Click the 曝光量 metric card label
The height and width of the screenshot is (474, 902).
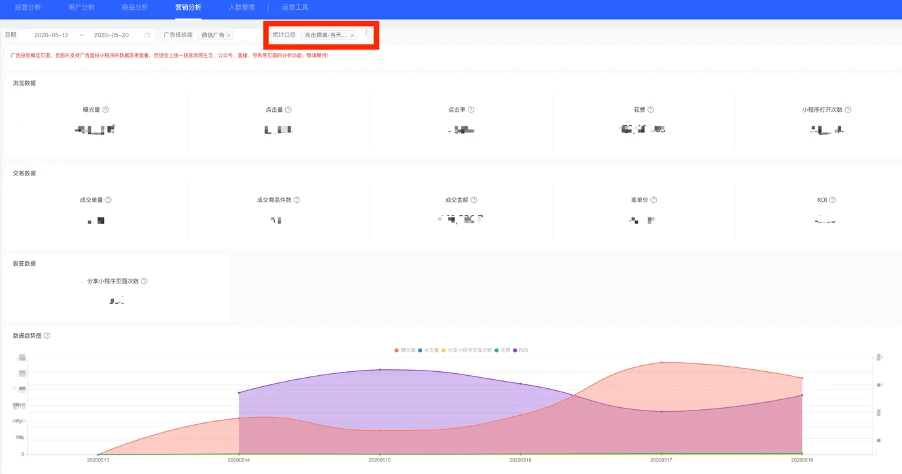click(x=91, y=110)
